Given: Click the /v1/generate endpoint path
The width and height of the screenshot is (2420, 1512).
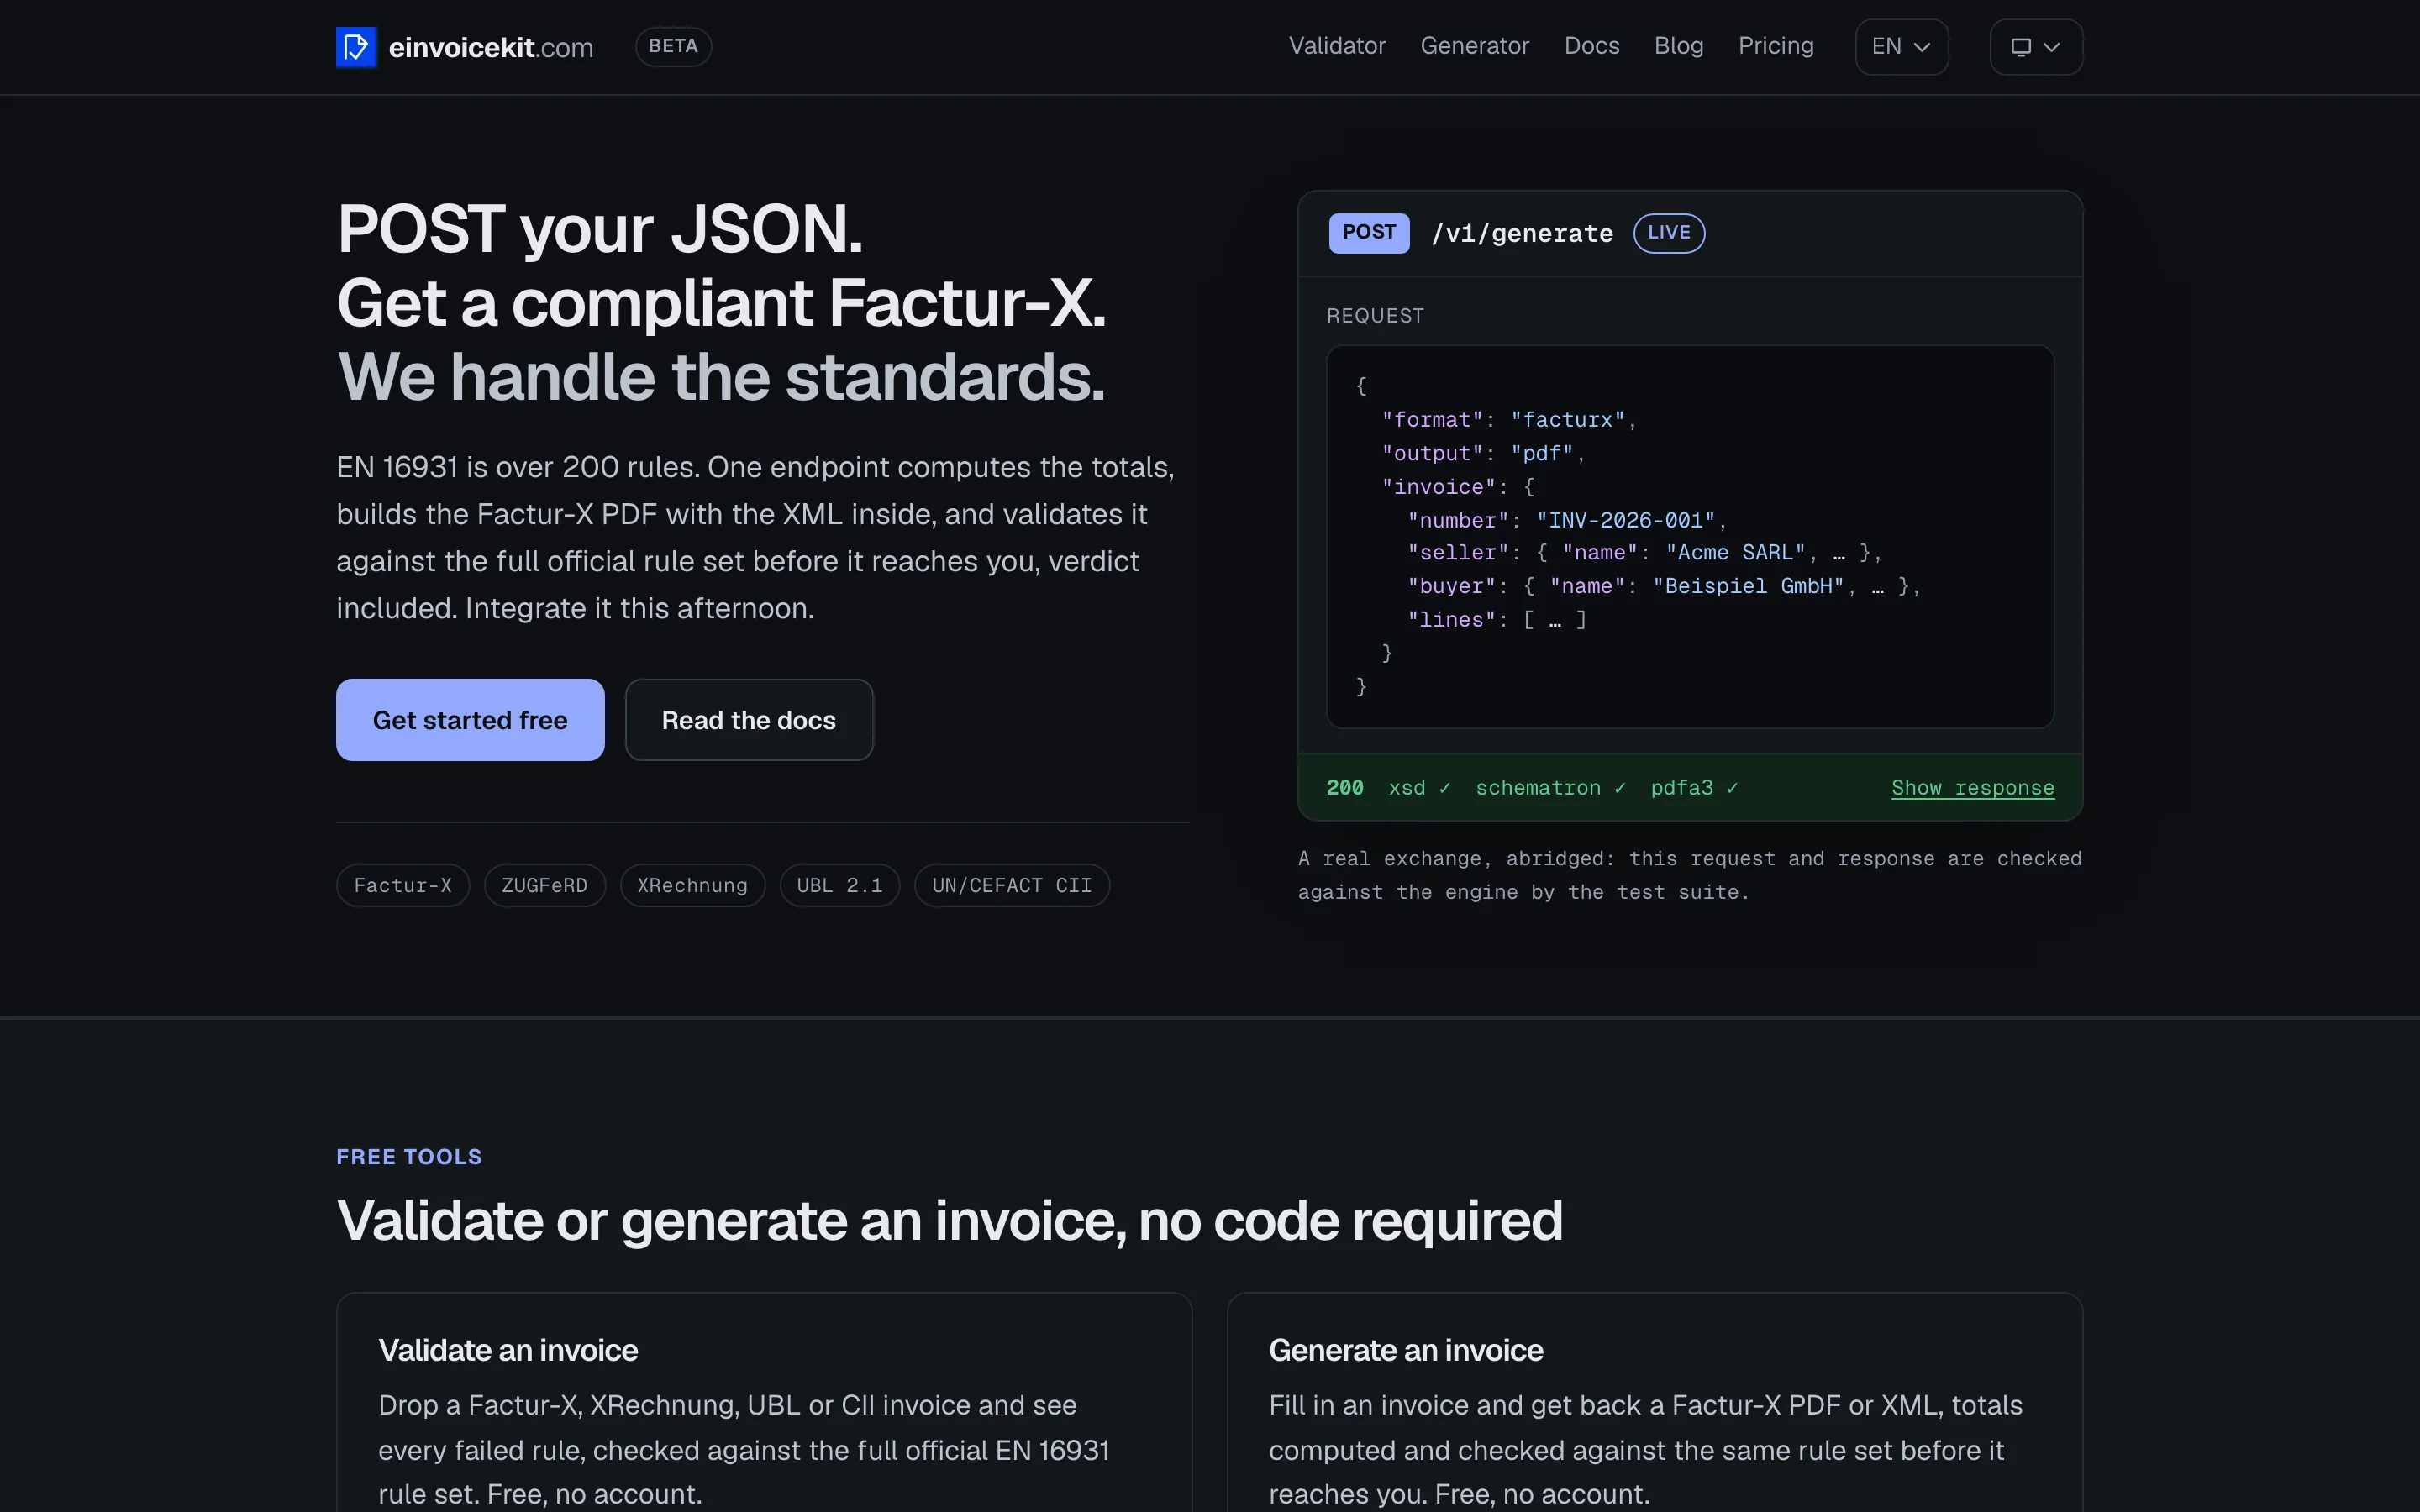Looking at the screenshot, I should click(1522, 233).
